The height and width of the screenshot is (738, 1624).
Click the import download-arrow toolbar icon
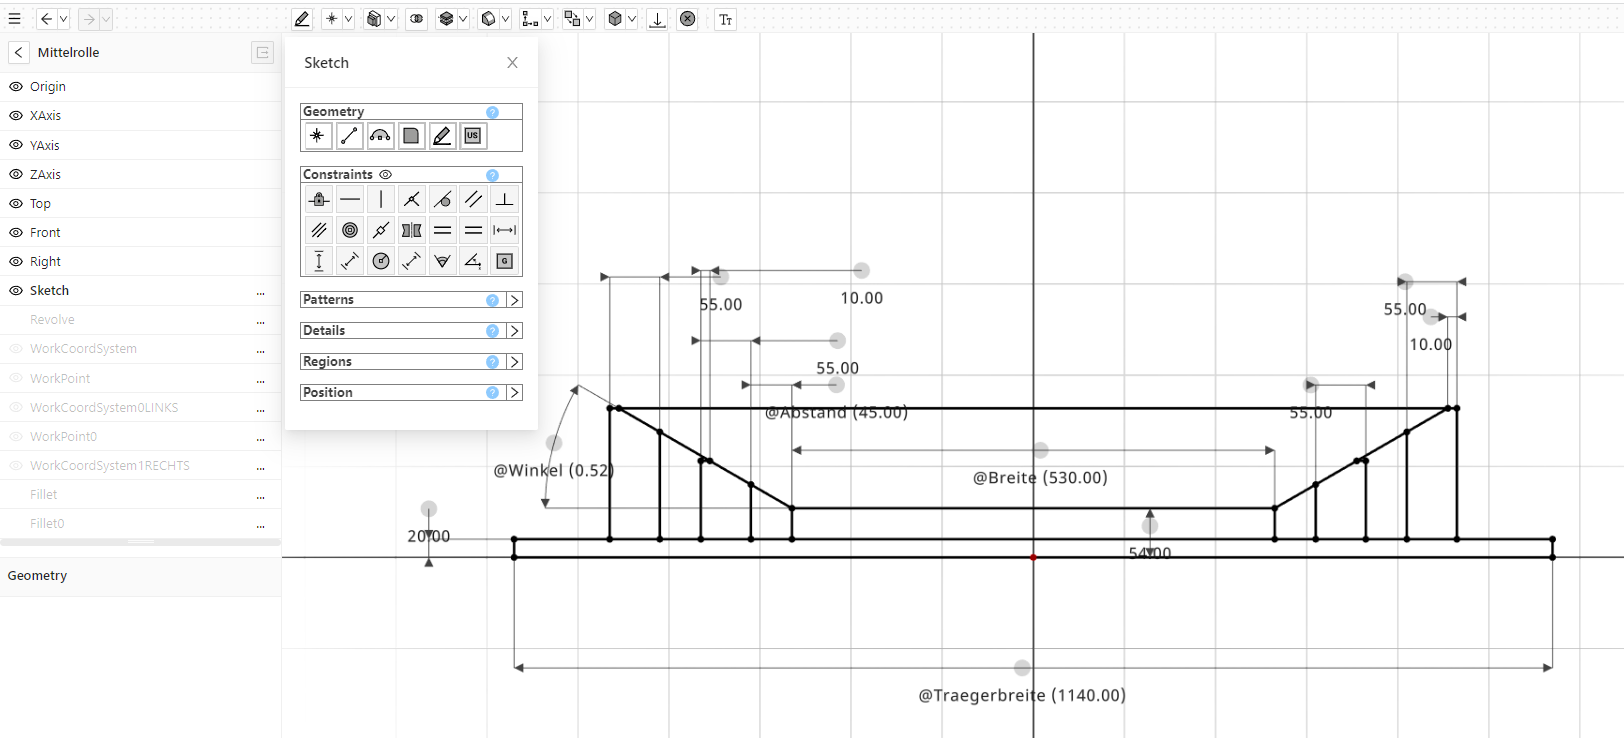(657, 19)
